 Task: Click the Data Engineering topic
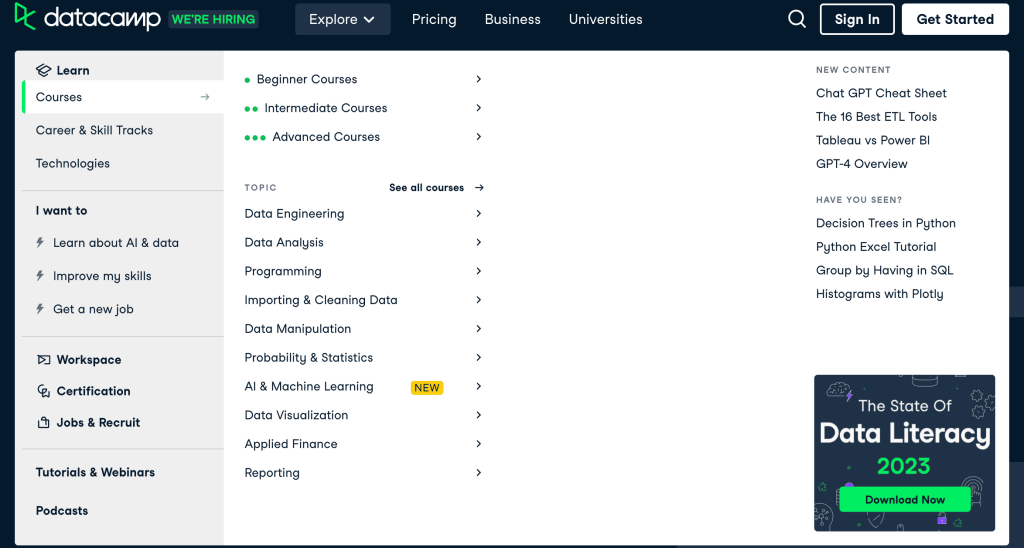(x=294, y=214)
